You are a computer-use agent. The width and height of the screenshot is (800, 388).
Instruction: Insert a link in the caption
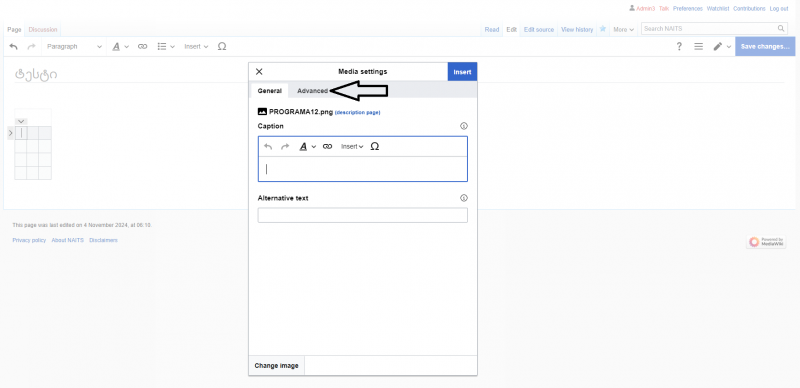click(x=328, y=147)
